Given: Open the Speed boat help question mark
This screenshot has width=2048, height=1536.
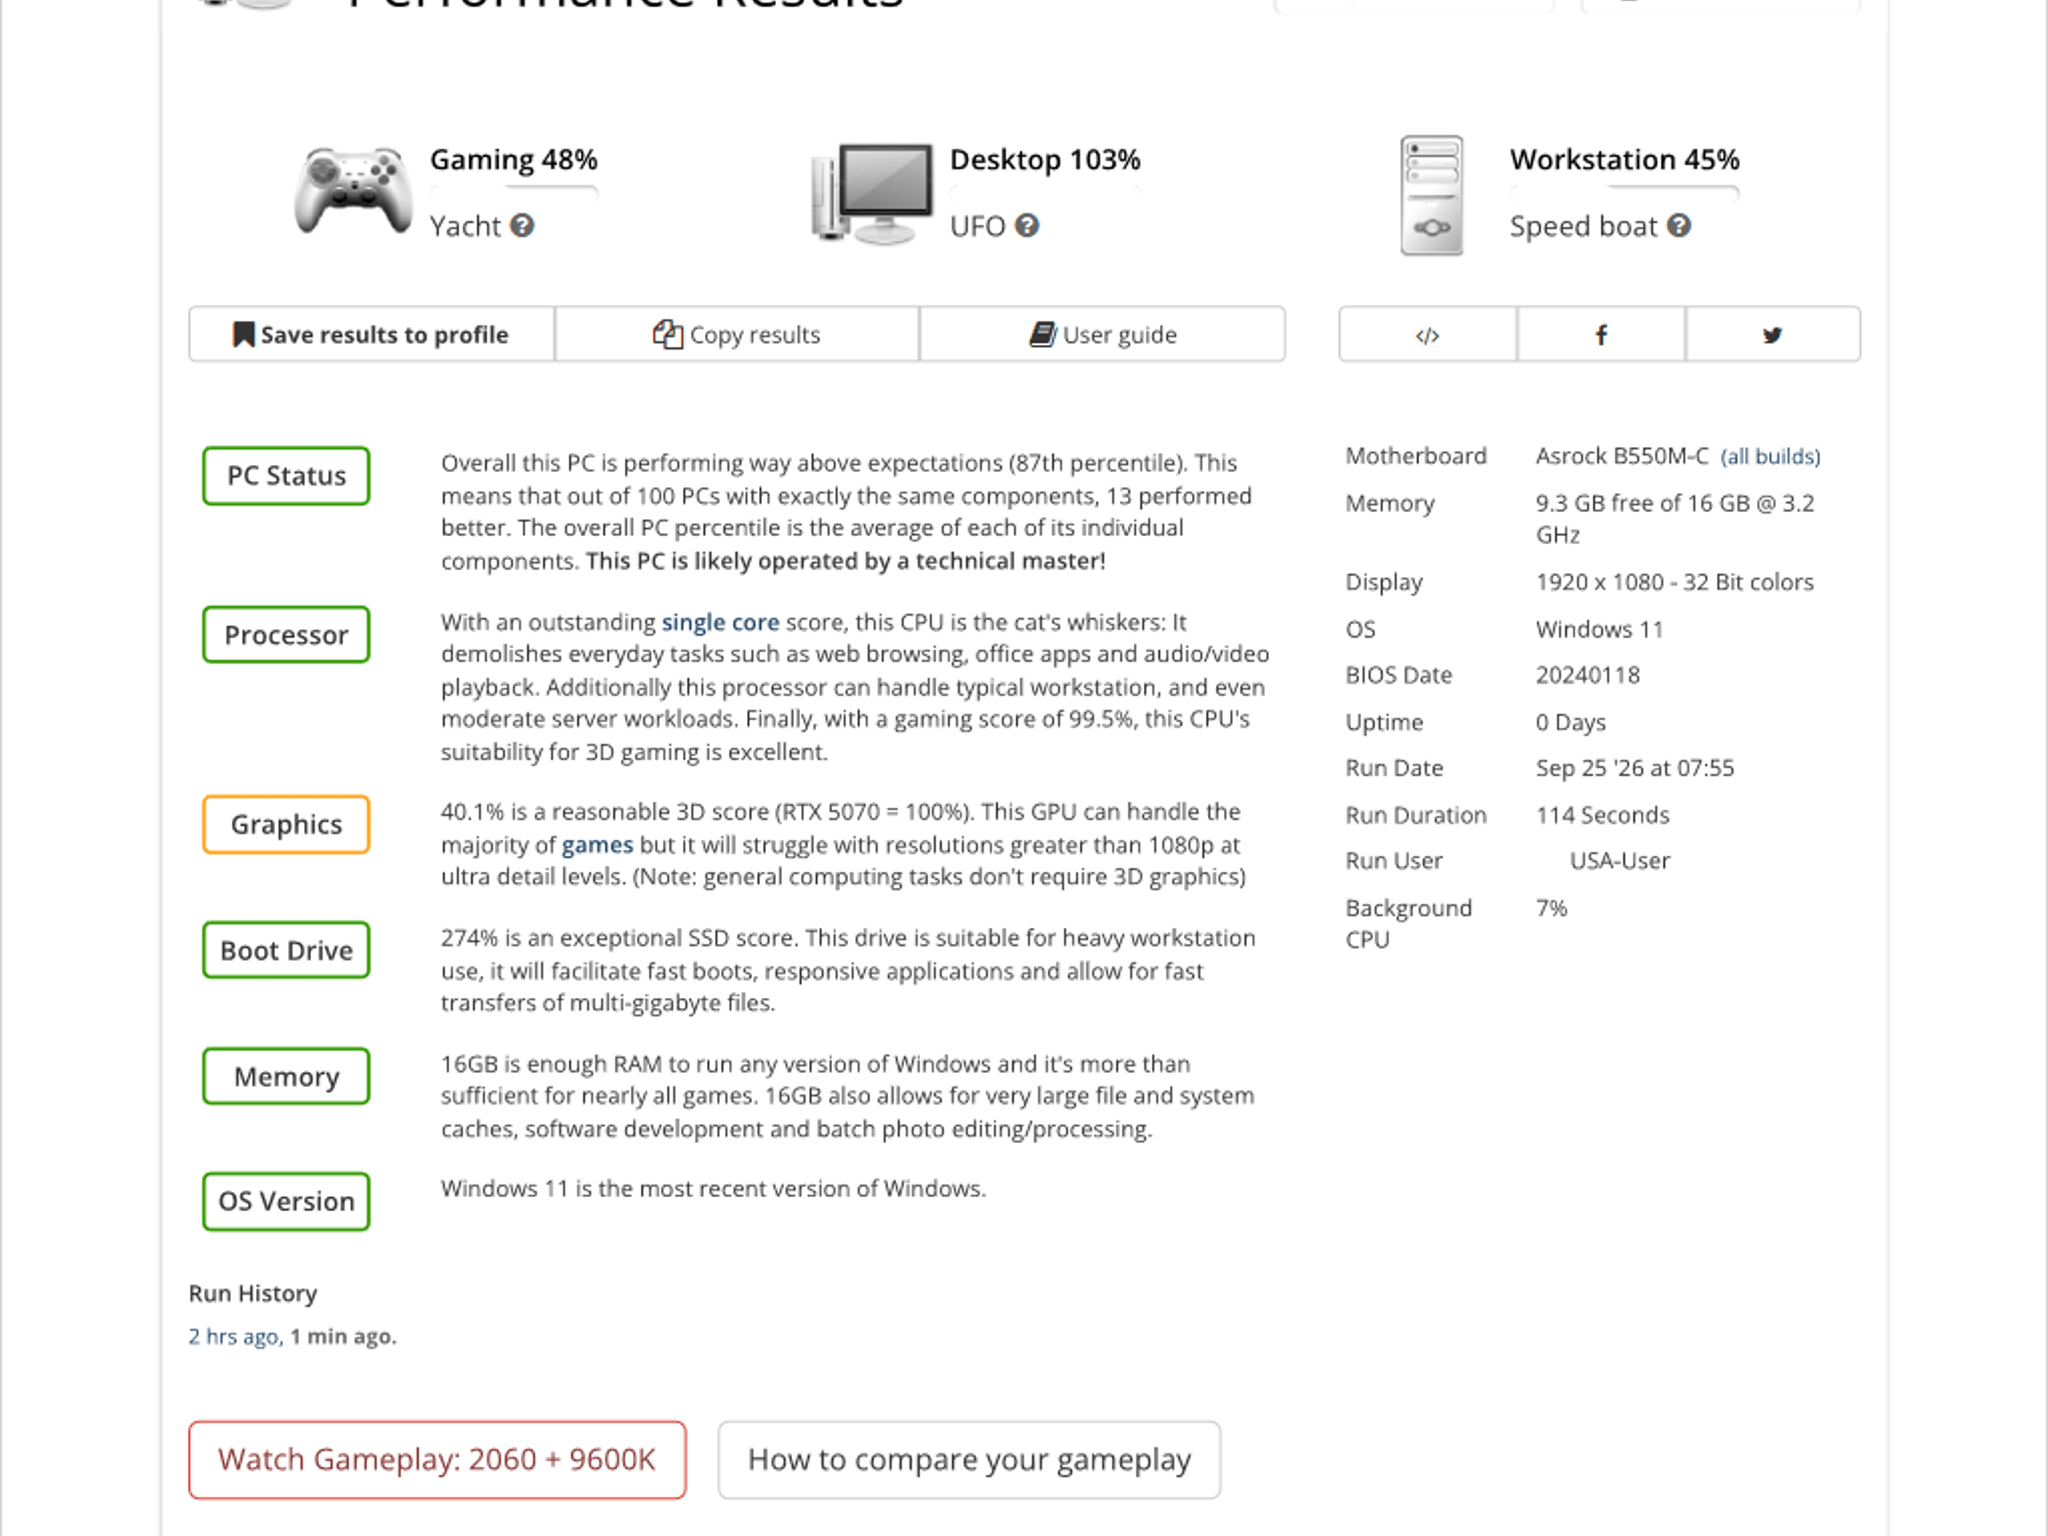Looking at the screenshot, I should 1679,226.
